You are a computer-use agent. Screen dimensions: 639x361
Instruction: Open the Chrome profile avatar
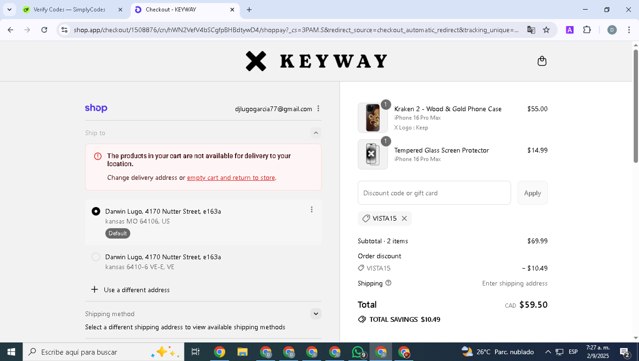pos(612,30)
